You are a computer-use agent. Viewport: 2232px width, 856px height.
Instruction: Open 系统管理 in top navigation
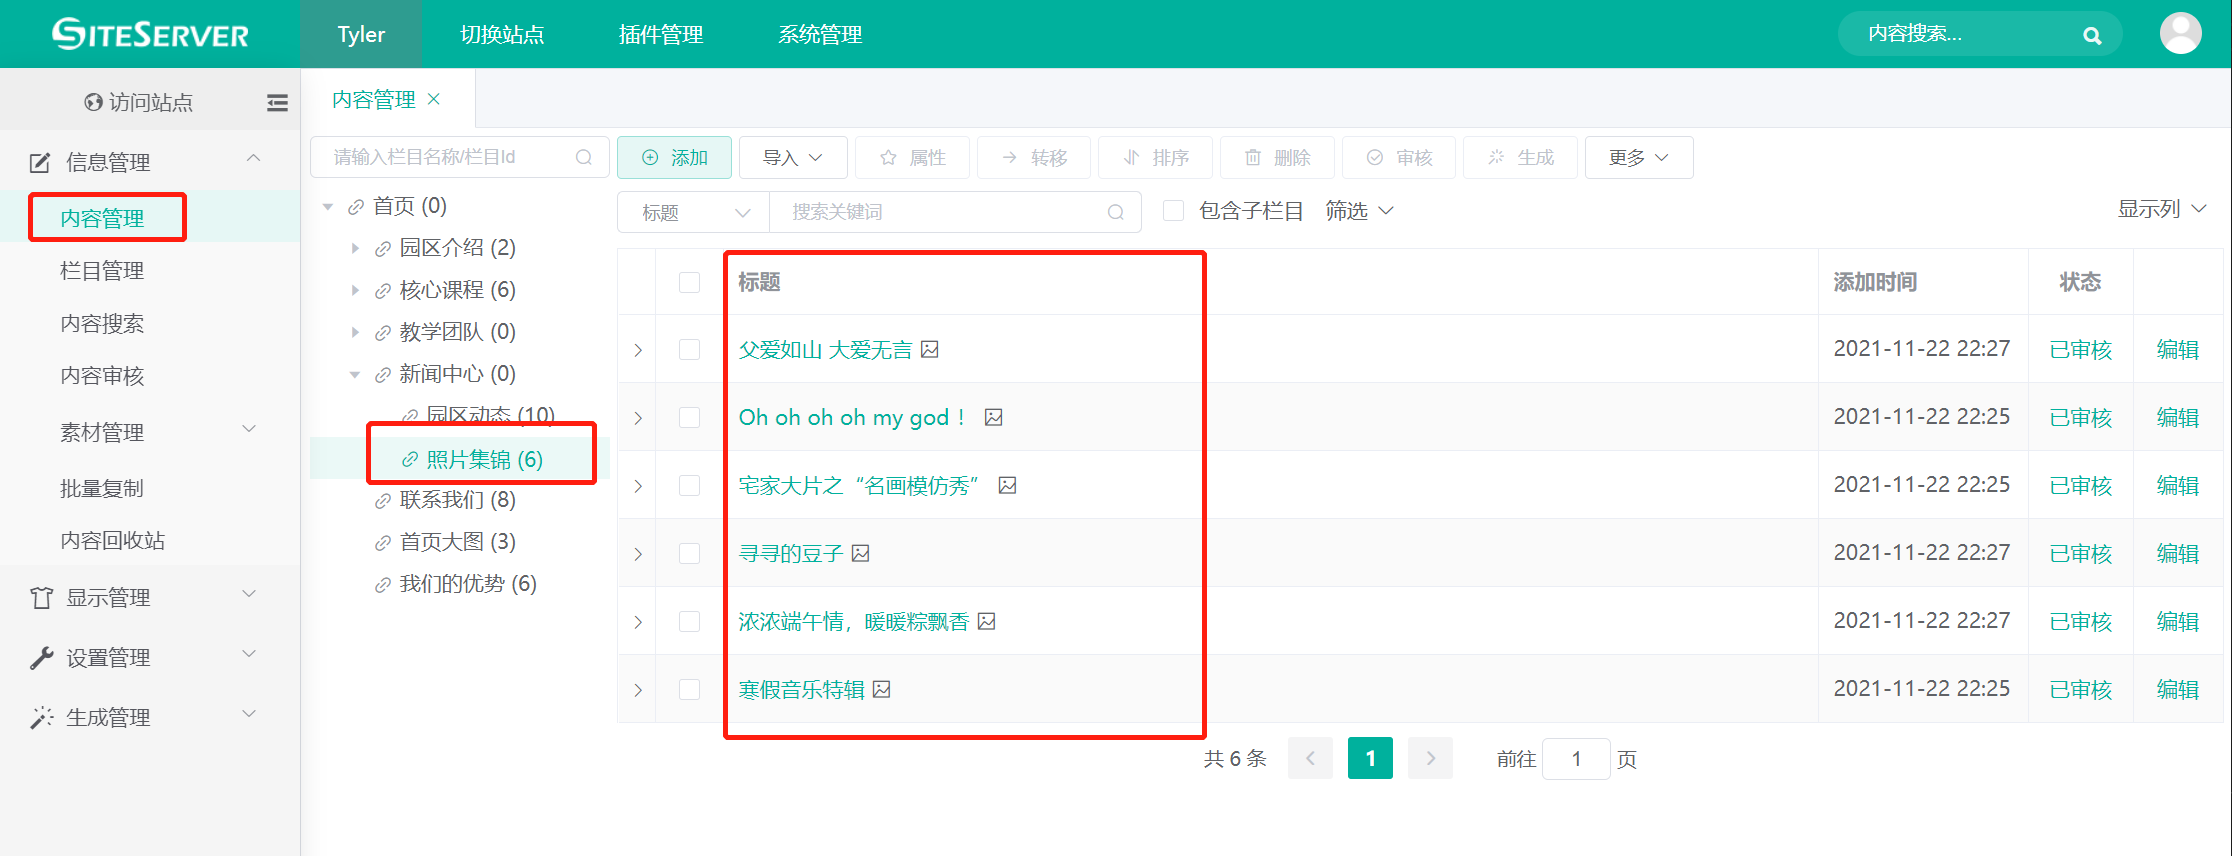click(x=819, y=34)
